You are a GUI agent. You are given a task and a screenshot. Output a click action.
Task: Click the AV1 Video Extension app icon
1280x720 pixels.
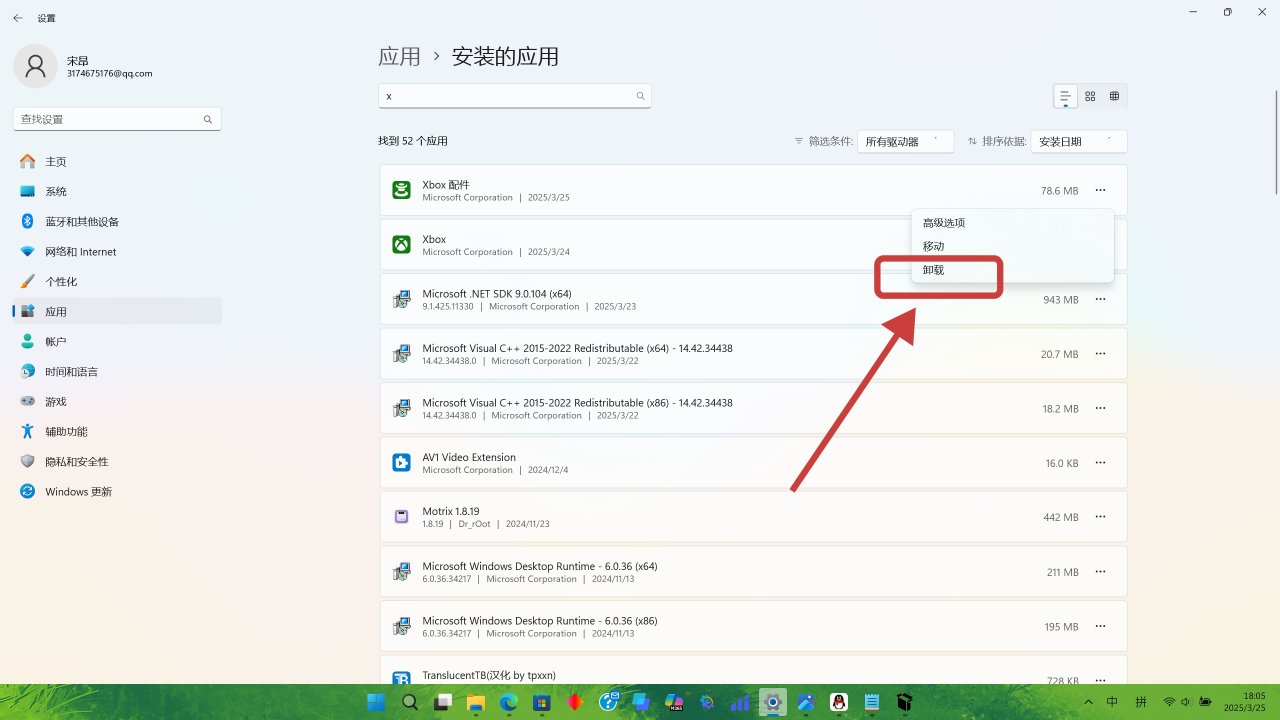pos(401,463)
